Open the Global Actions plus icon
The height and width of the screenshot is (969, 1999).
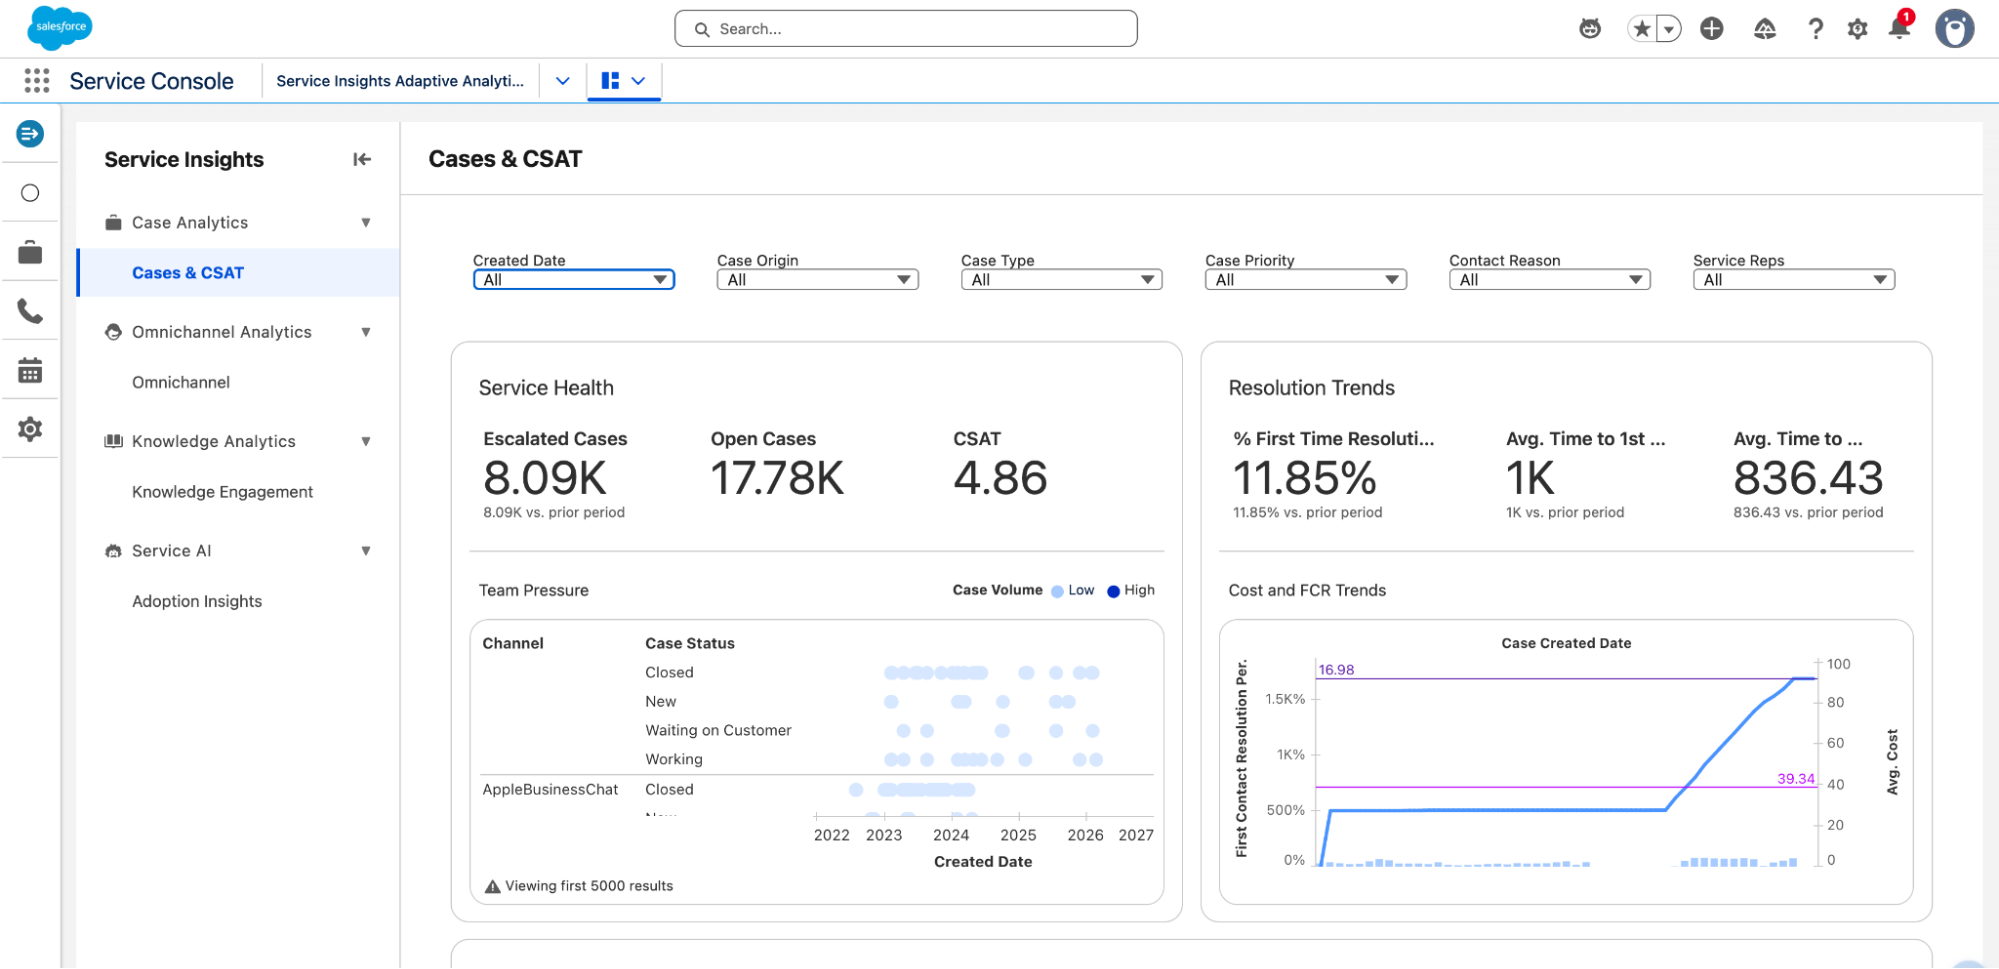1712,29
